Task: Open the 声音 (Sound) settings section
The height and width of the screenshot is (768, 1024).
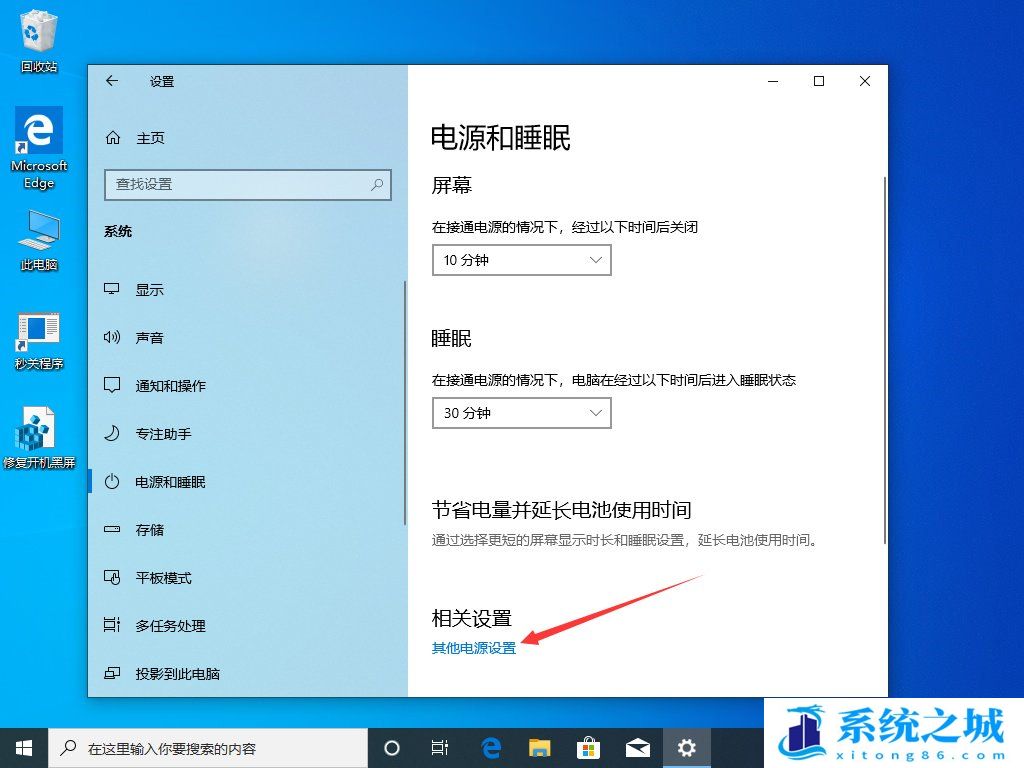Action: pos(150,337)
